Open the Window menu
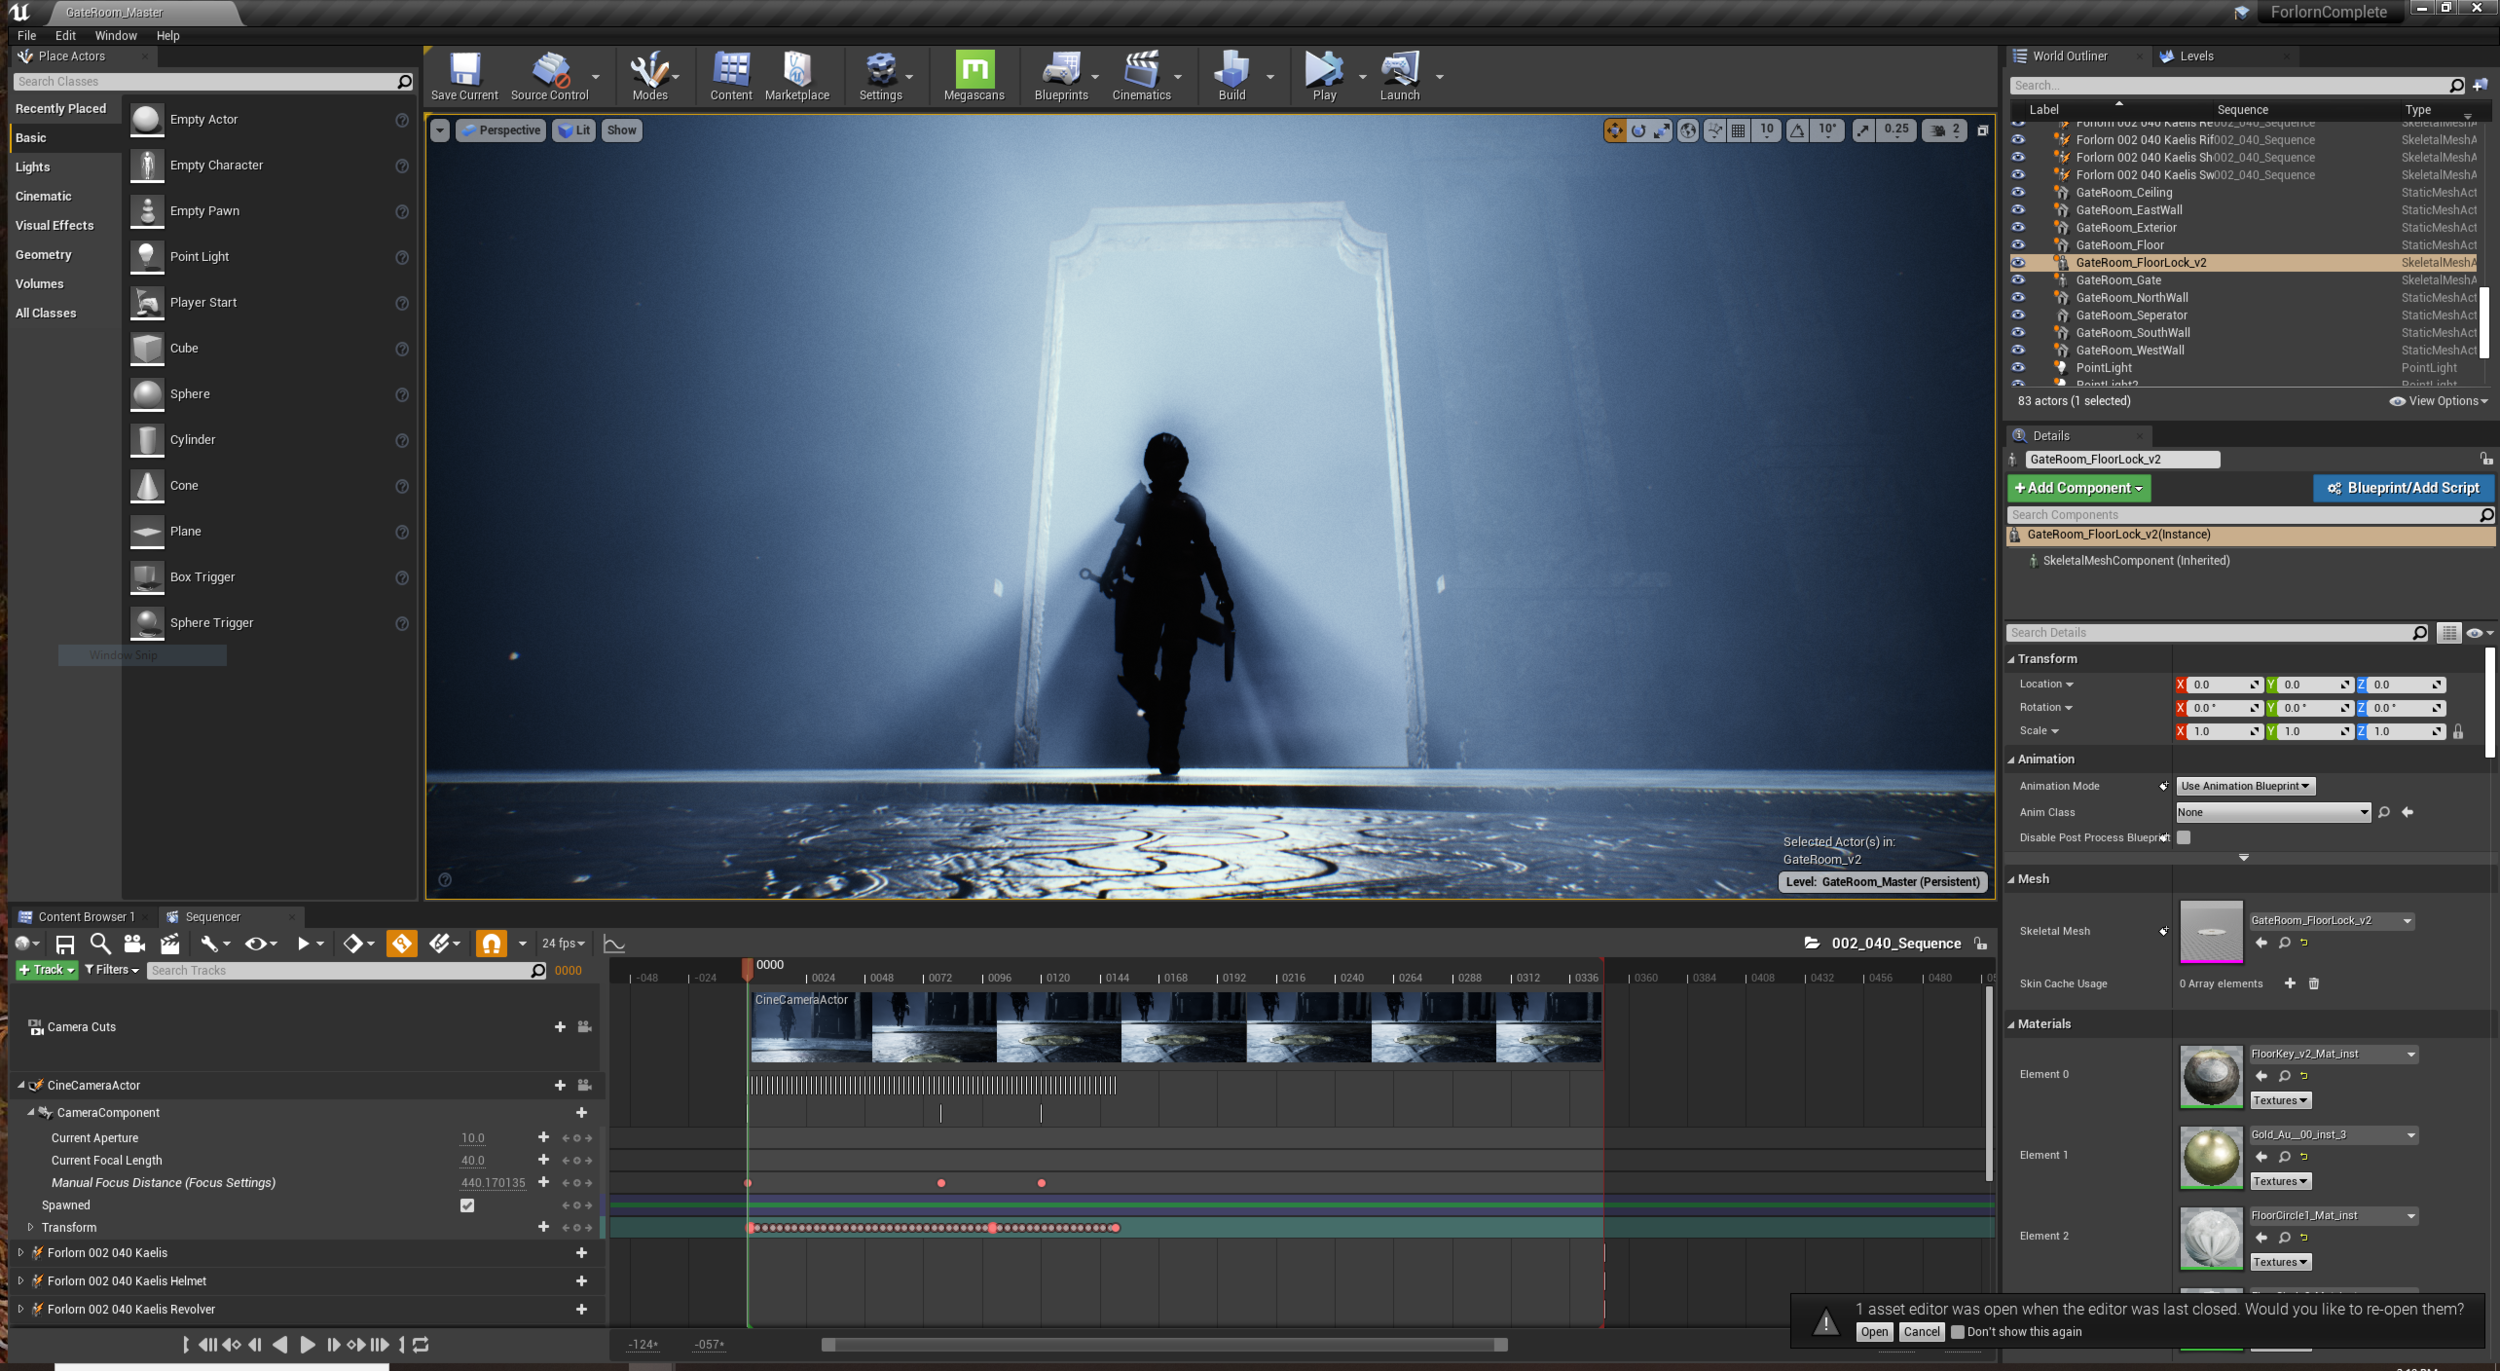The width and height of the screenshot is (2500, 1371). [115, 35]
